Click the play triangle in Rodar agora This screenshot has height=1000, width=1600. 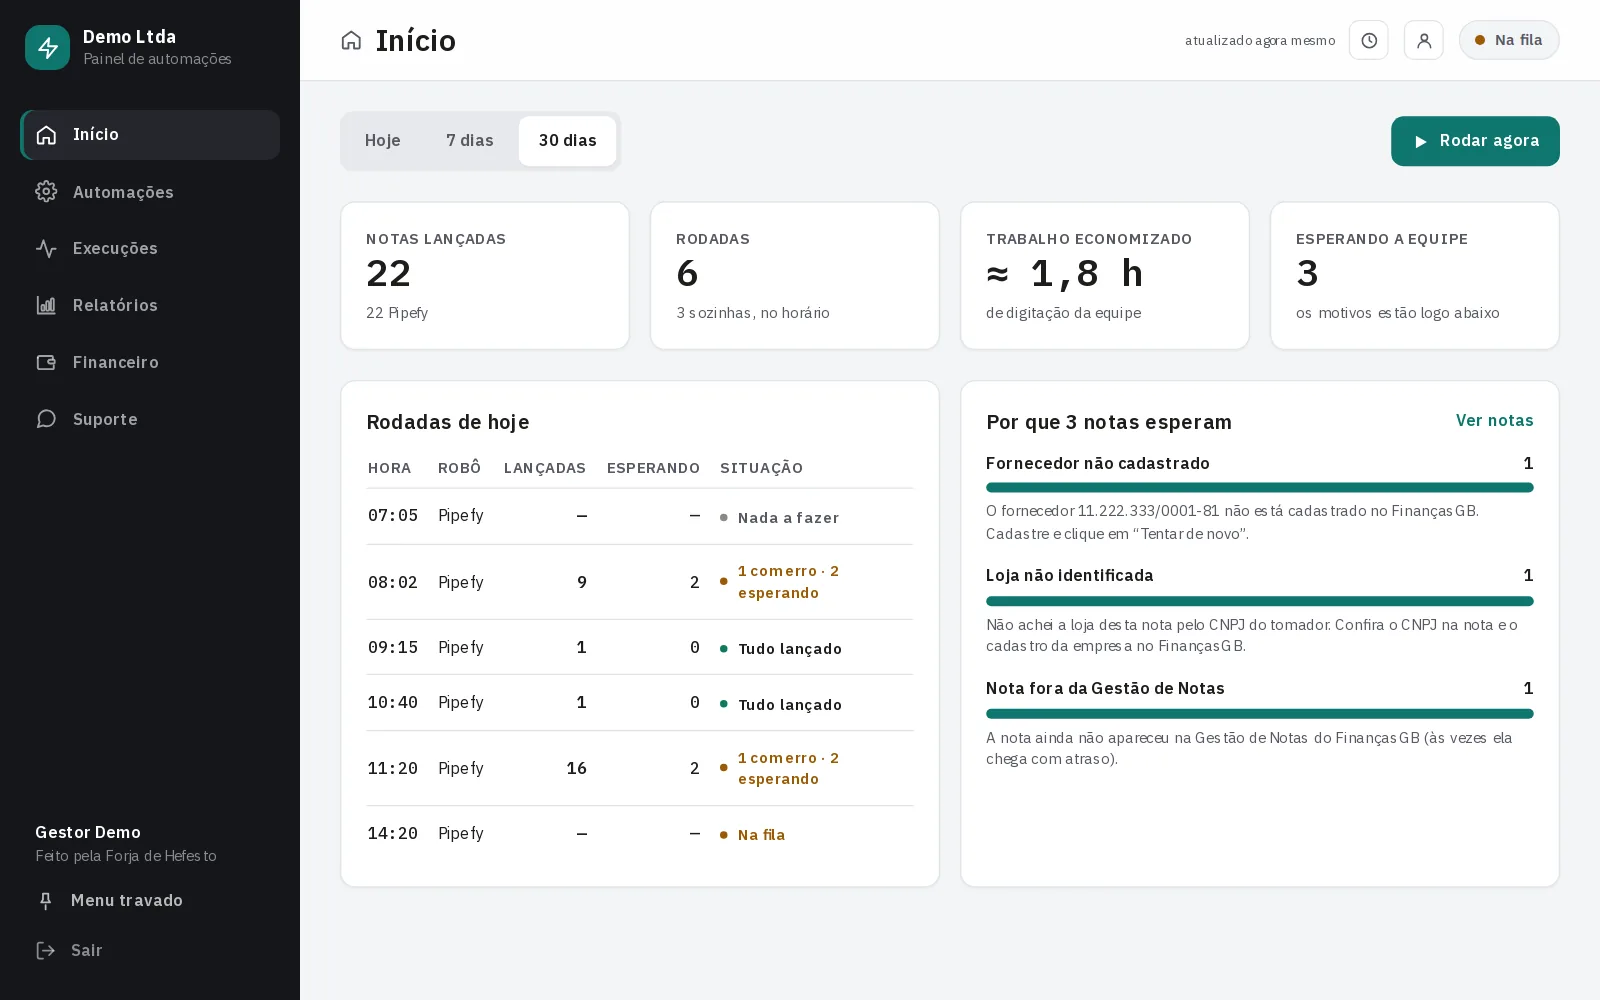click(x=1420, y=142)
